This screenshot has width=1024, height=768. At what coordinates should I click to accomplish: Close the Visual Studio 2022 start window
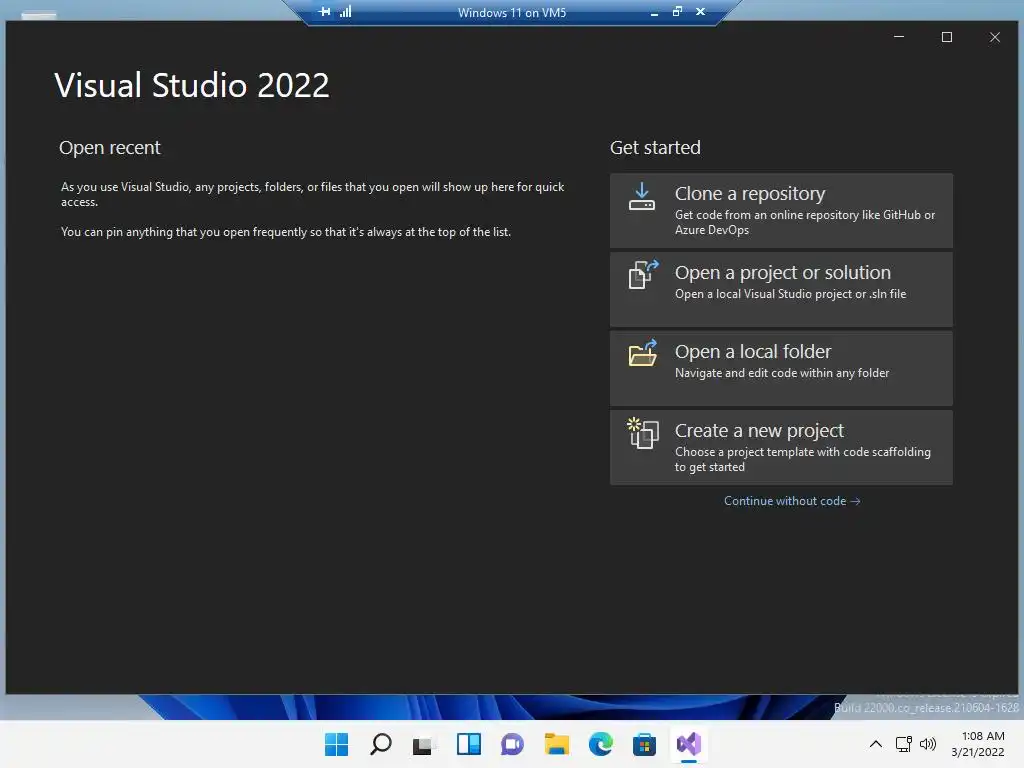point(995,37)
